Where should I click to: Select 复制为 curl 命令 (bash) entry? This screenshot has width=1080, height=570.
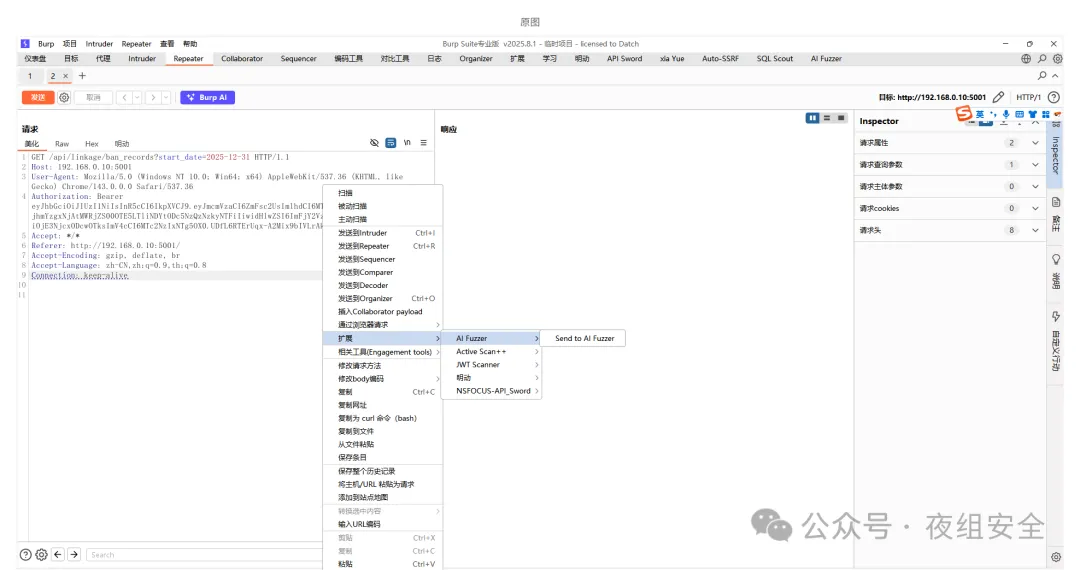(x=383, y=419)
